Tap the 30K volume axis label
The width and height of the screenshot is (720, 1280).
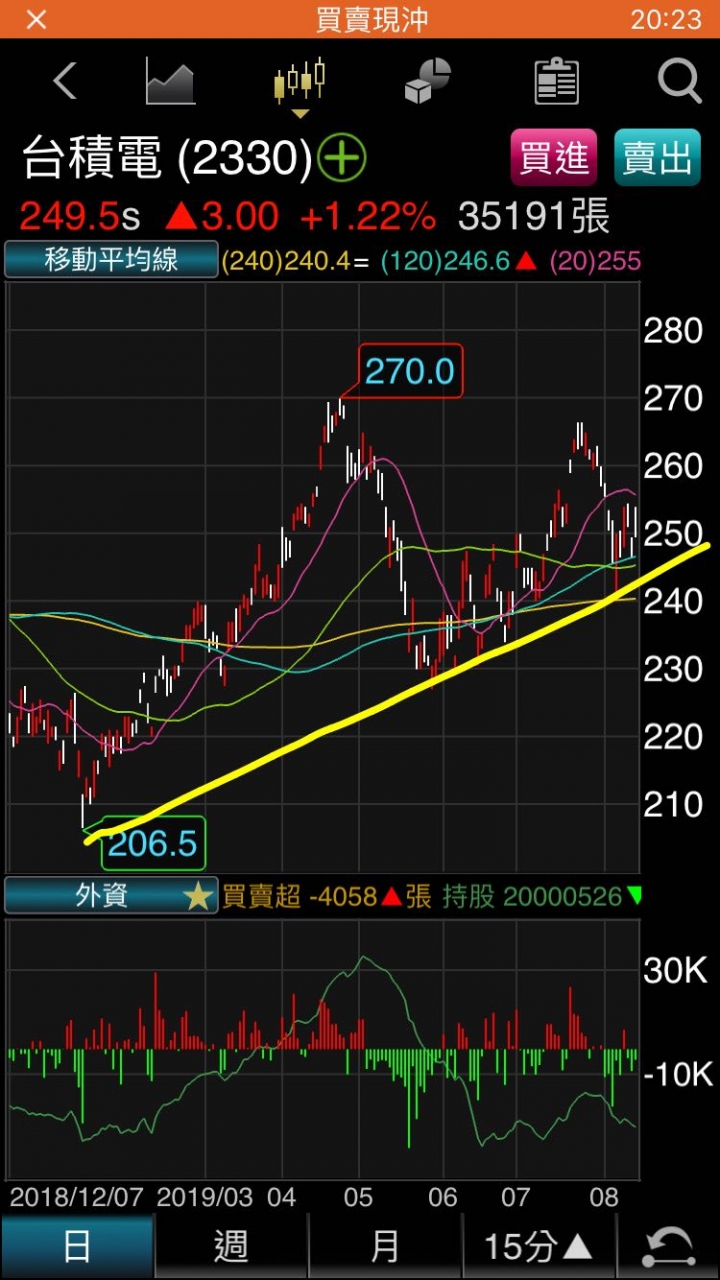674,970
